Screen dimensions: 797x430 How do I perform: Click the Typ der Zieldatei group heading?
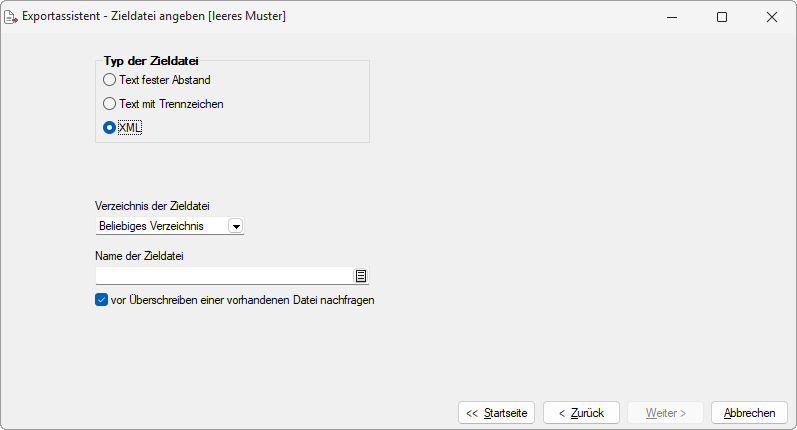(x=151, y=61)
